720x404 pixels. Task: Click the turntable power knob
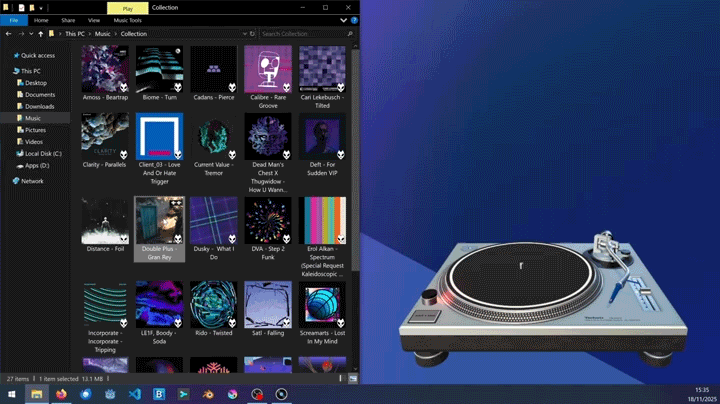(x=430, y=297)
